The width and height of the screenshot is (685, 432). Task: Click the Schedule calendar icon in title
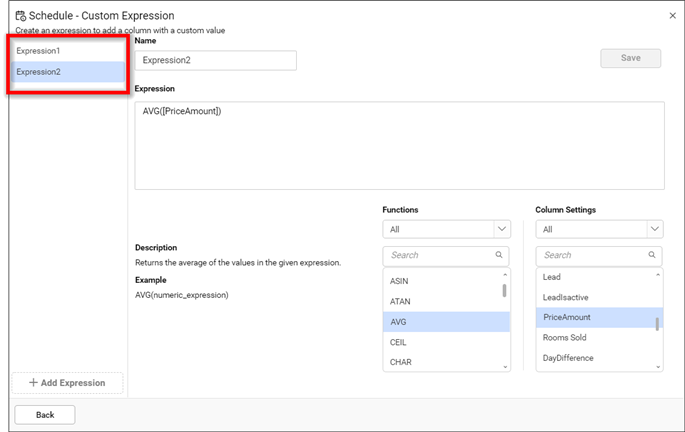tap(21, 16)
